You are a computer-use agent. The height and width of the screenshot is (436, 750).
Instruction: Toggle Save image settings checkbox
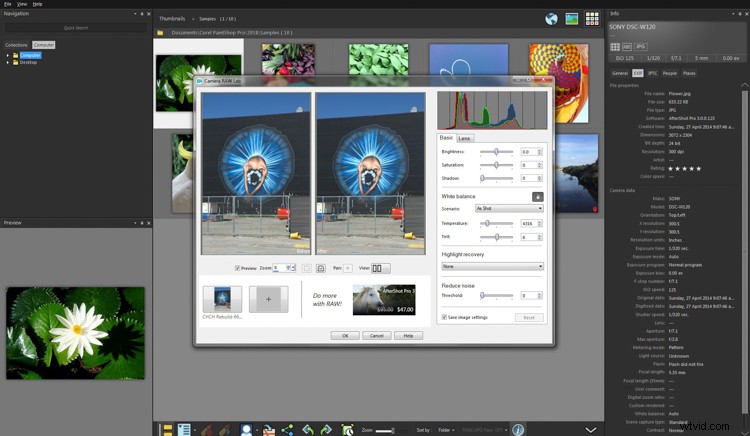444,317
